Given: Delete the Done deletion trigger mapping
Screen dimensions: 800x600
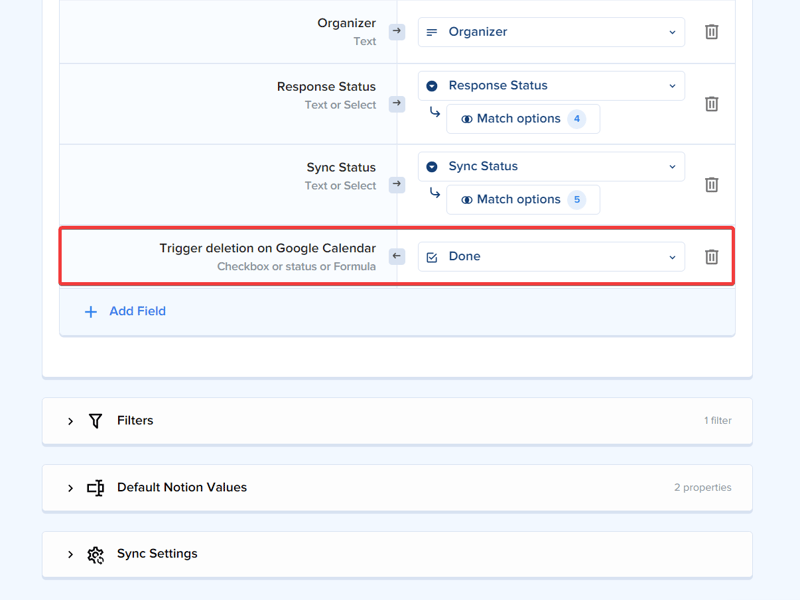Looking at the screenshot, I should click(711, 256).
